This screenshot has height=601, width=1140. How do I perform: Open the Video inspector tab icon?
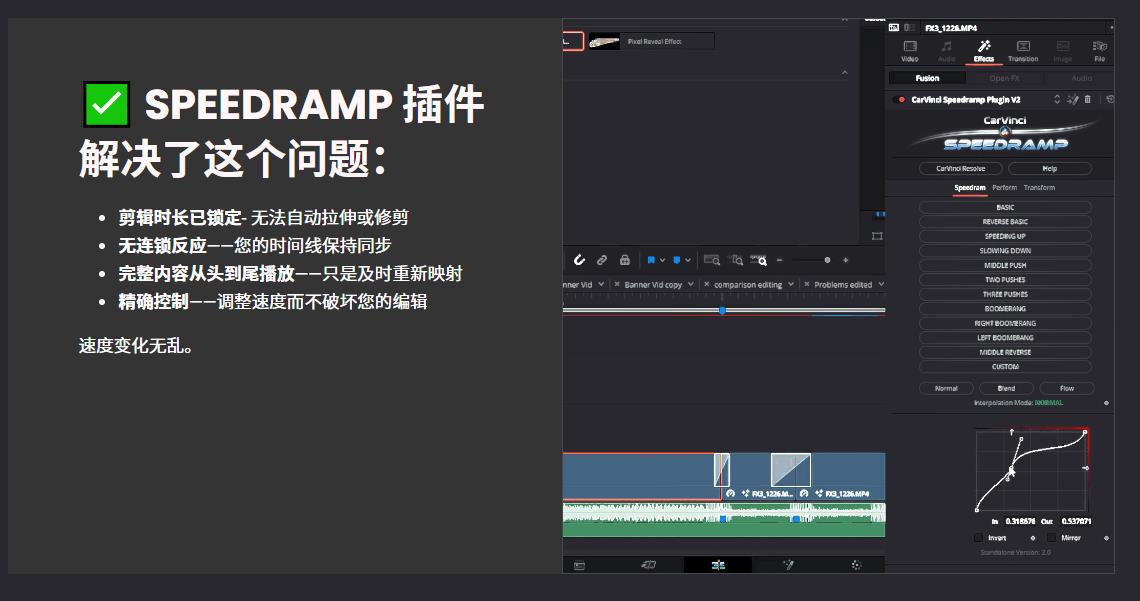(910, 50)
